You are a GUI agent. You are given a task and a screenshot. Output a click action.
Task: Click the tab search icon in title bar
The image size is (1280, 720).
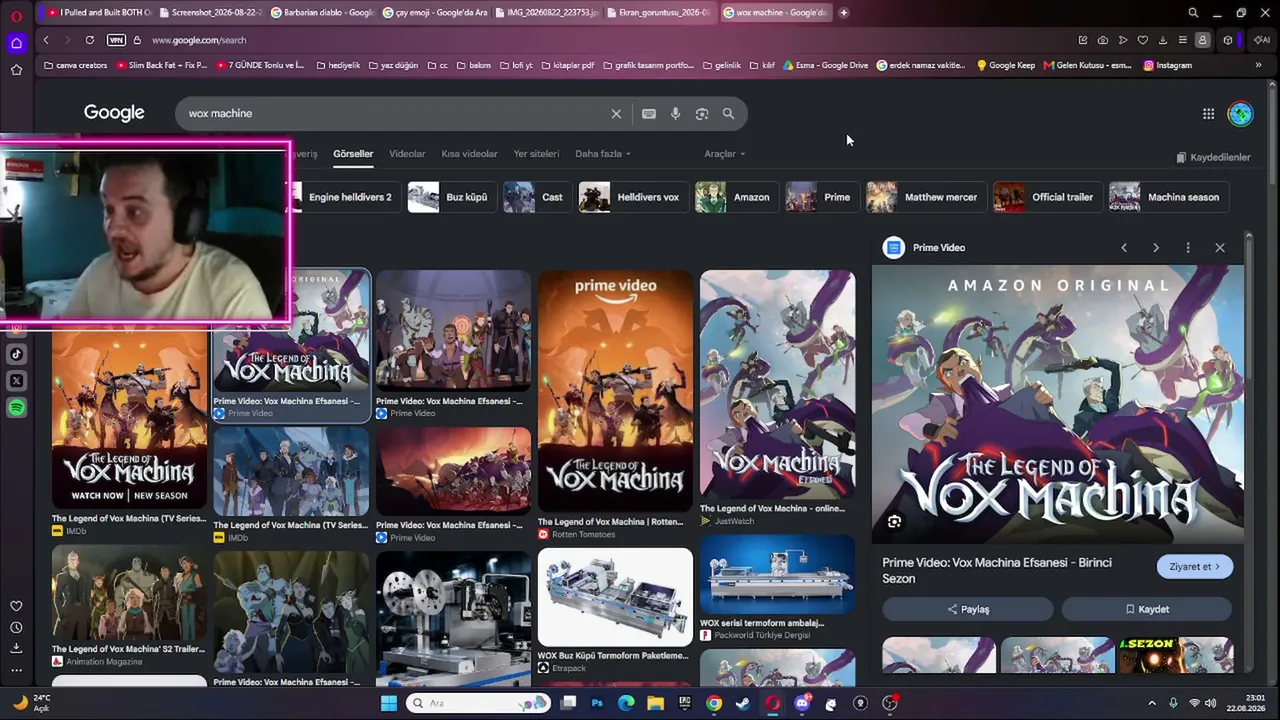[x=1193, y=13]
